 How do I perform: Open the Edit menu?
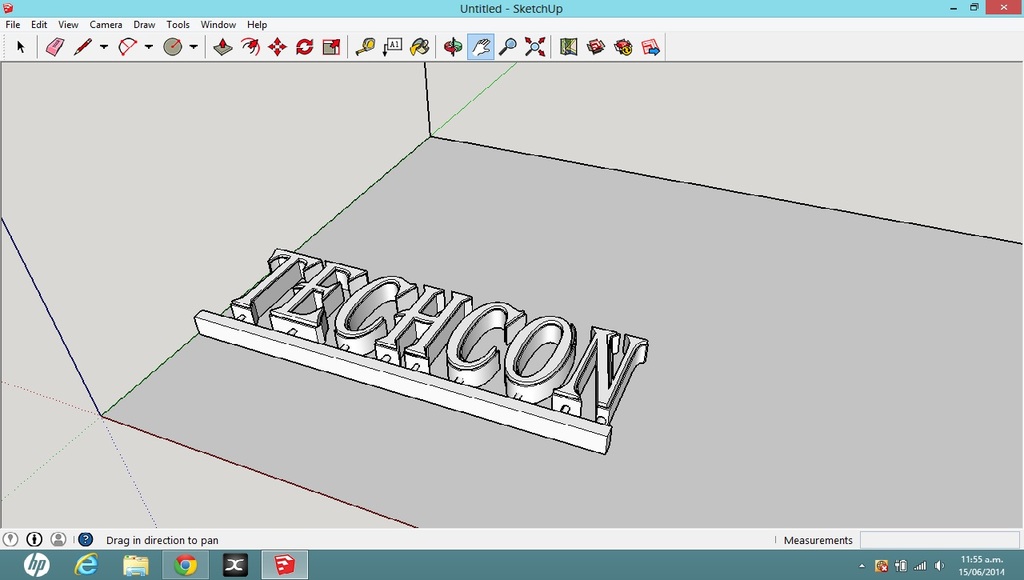tap(39, 24)
